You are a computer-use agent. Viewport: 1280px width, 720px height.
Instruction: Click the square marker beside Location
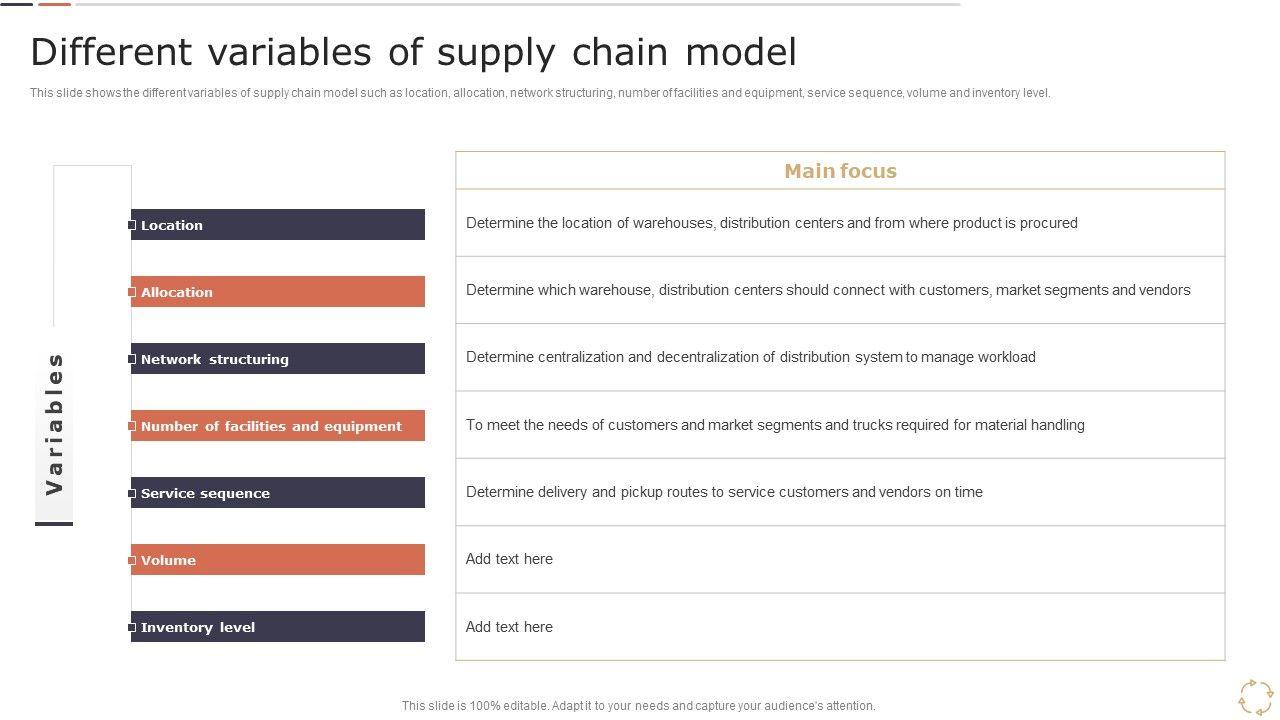tap(132, 225)
